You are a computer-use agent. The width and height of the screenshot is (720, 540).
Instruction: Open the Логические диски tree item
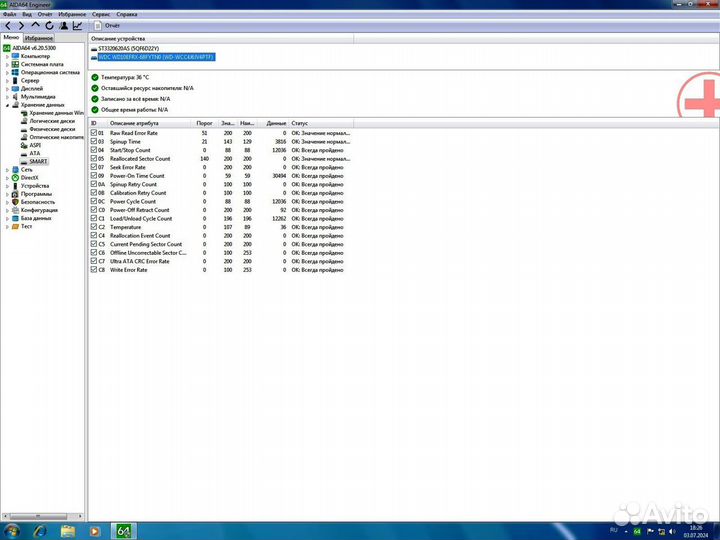point(52,121)
